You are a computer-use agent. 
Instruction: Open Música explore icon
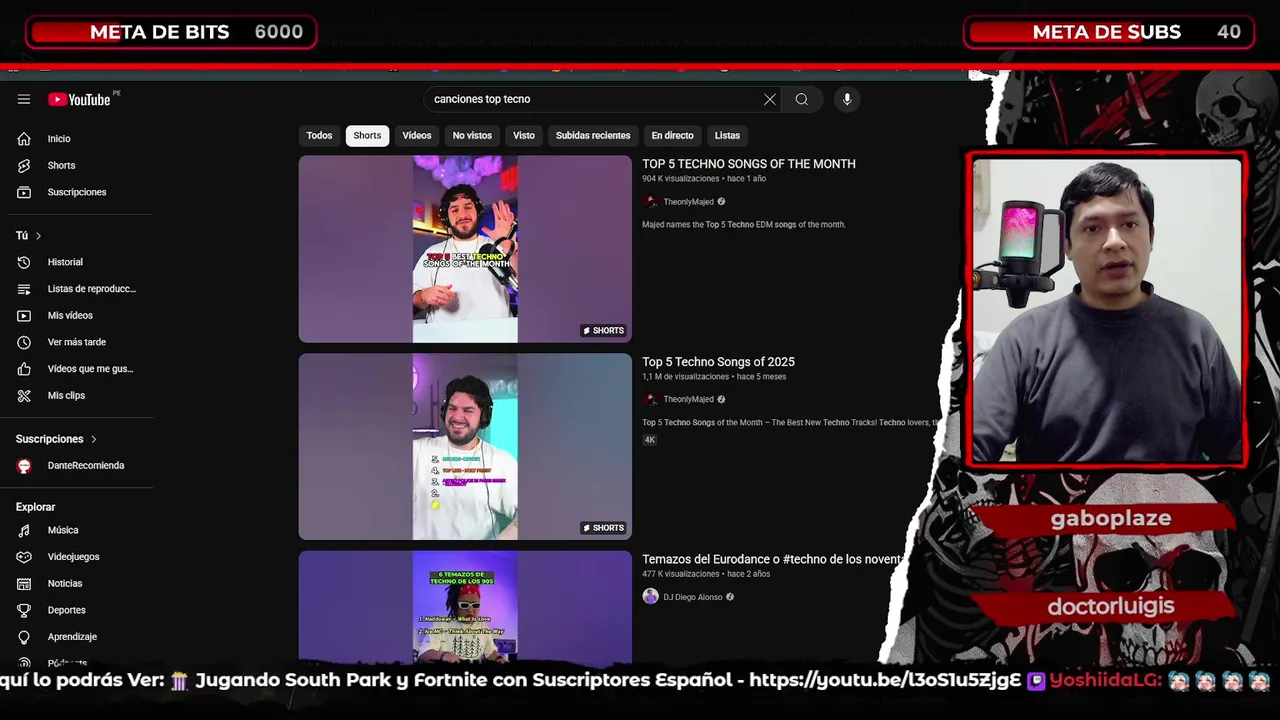pos(24,530)
